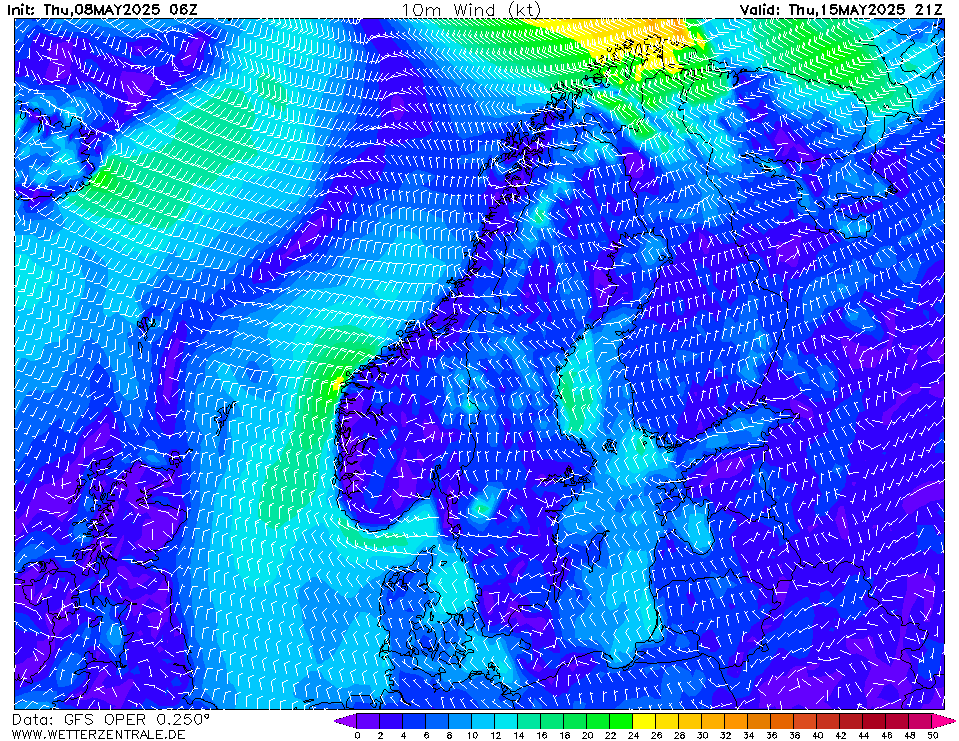Screen dimensions: 959x741
Task: Pick the bright green swatch between 22 and 24
Action: (x=621, y=721)
